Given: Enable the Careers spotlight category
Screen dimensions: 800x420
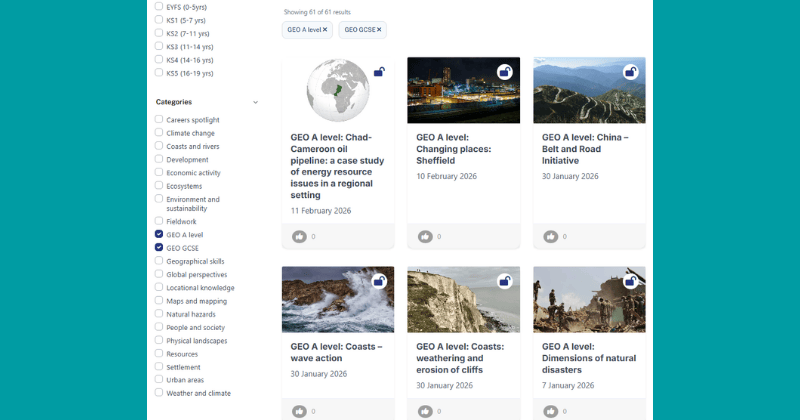Looking at the screenshot, I should [x=159, y=119].
